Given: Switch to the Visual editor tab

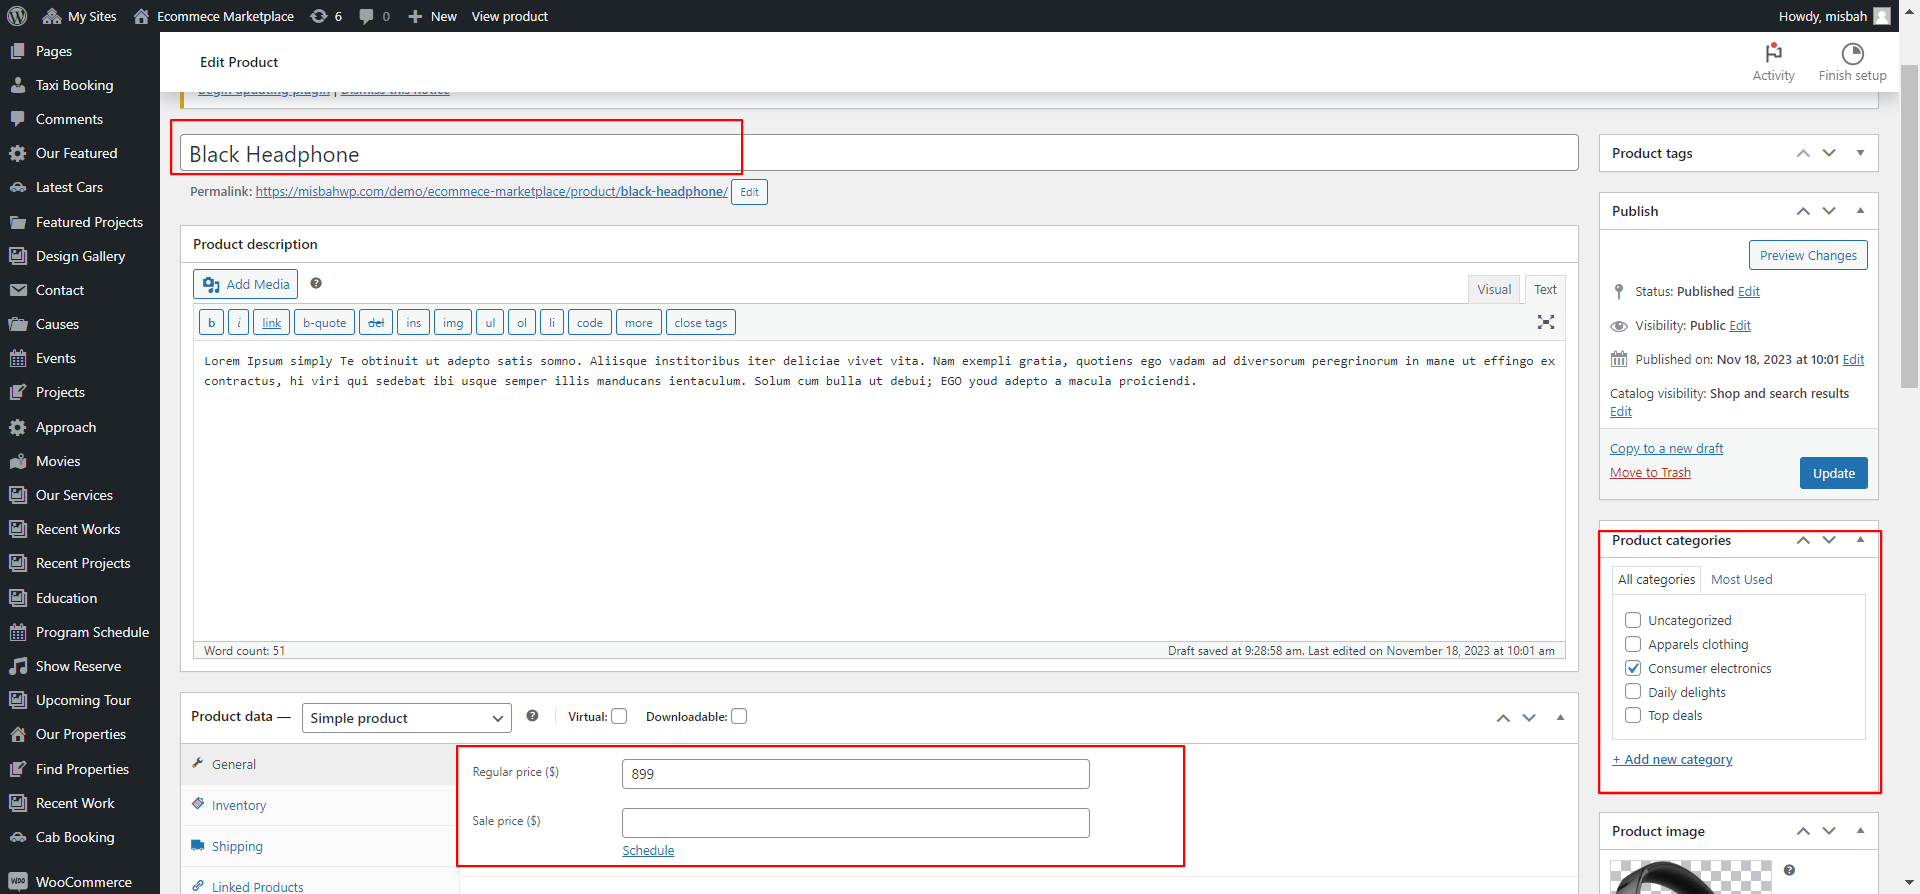Looking at the screenshot, I should point(1493,290).
